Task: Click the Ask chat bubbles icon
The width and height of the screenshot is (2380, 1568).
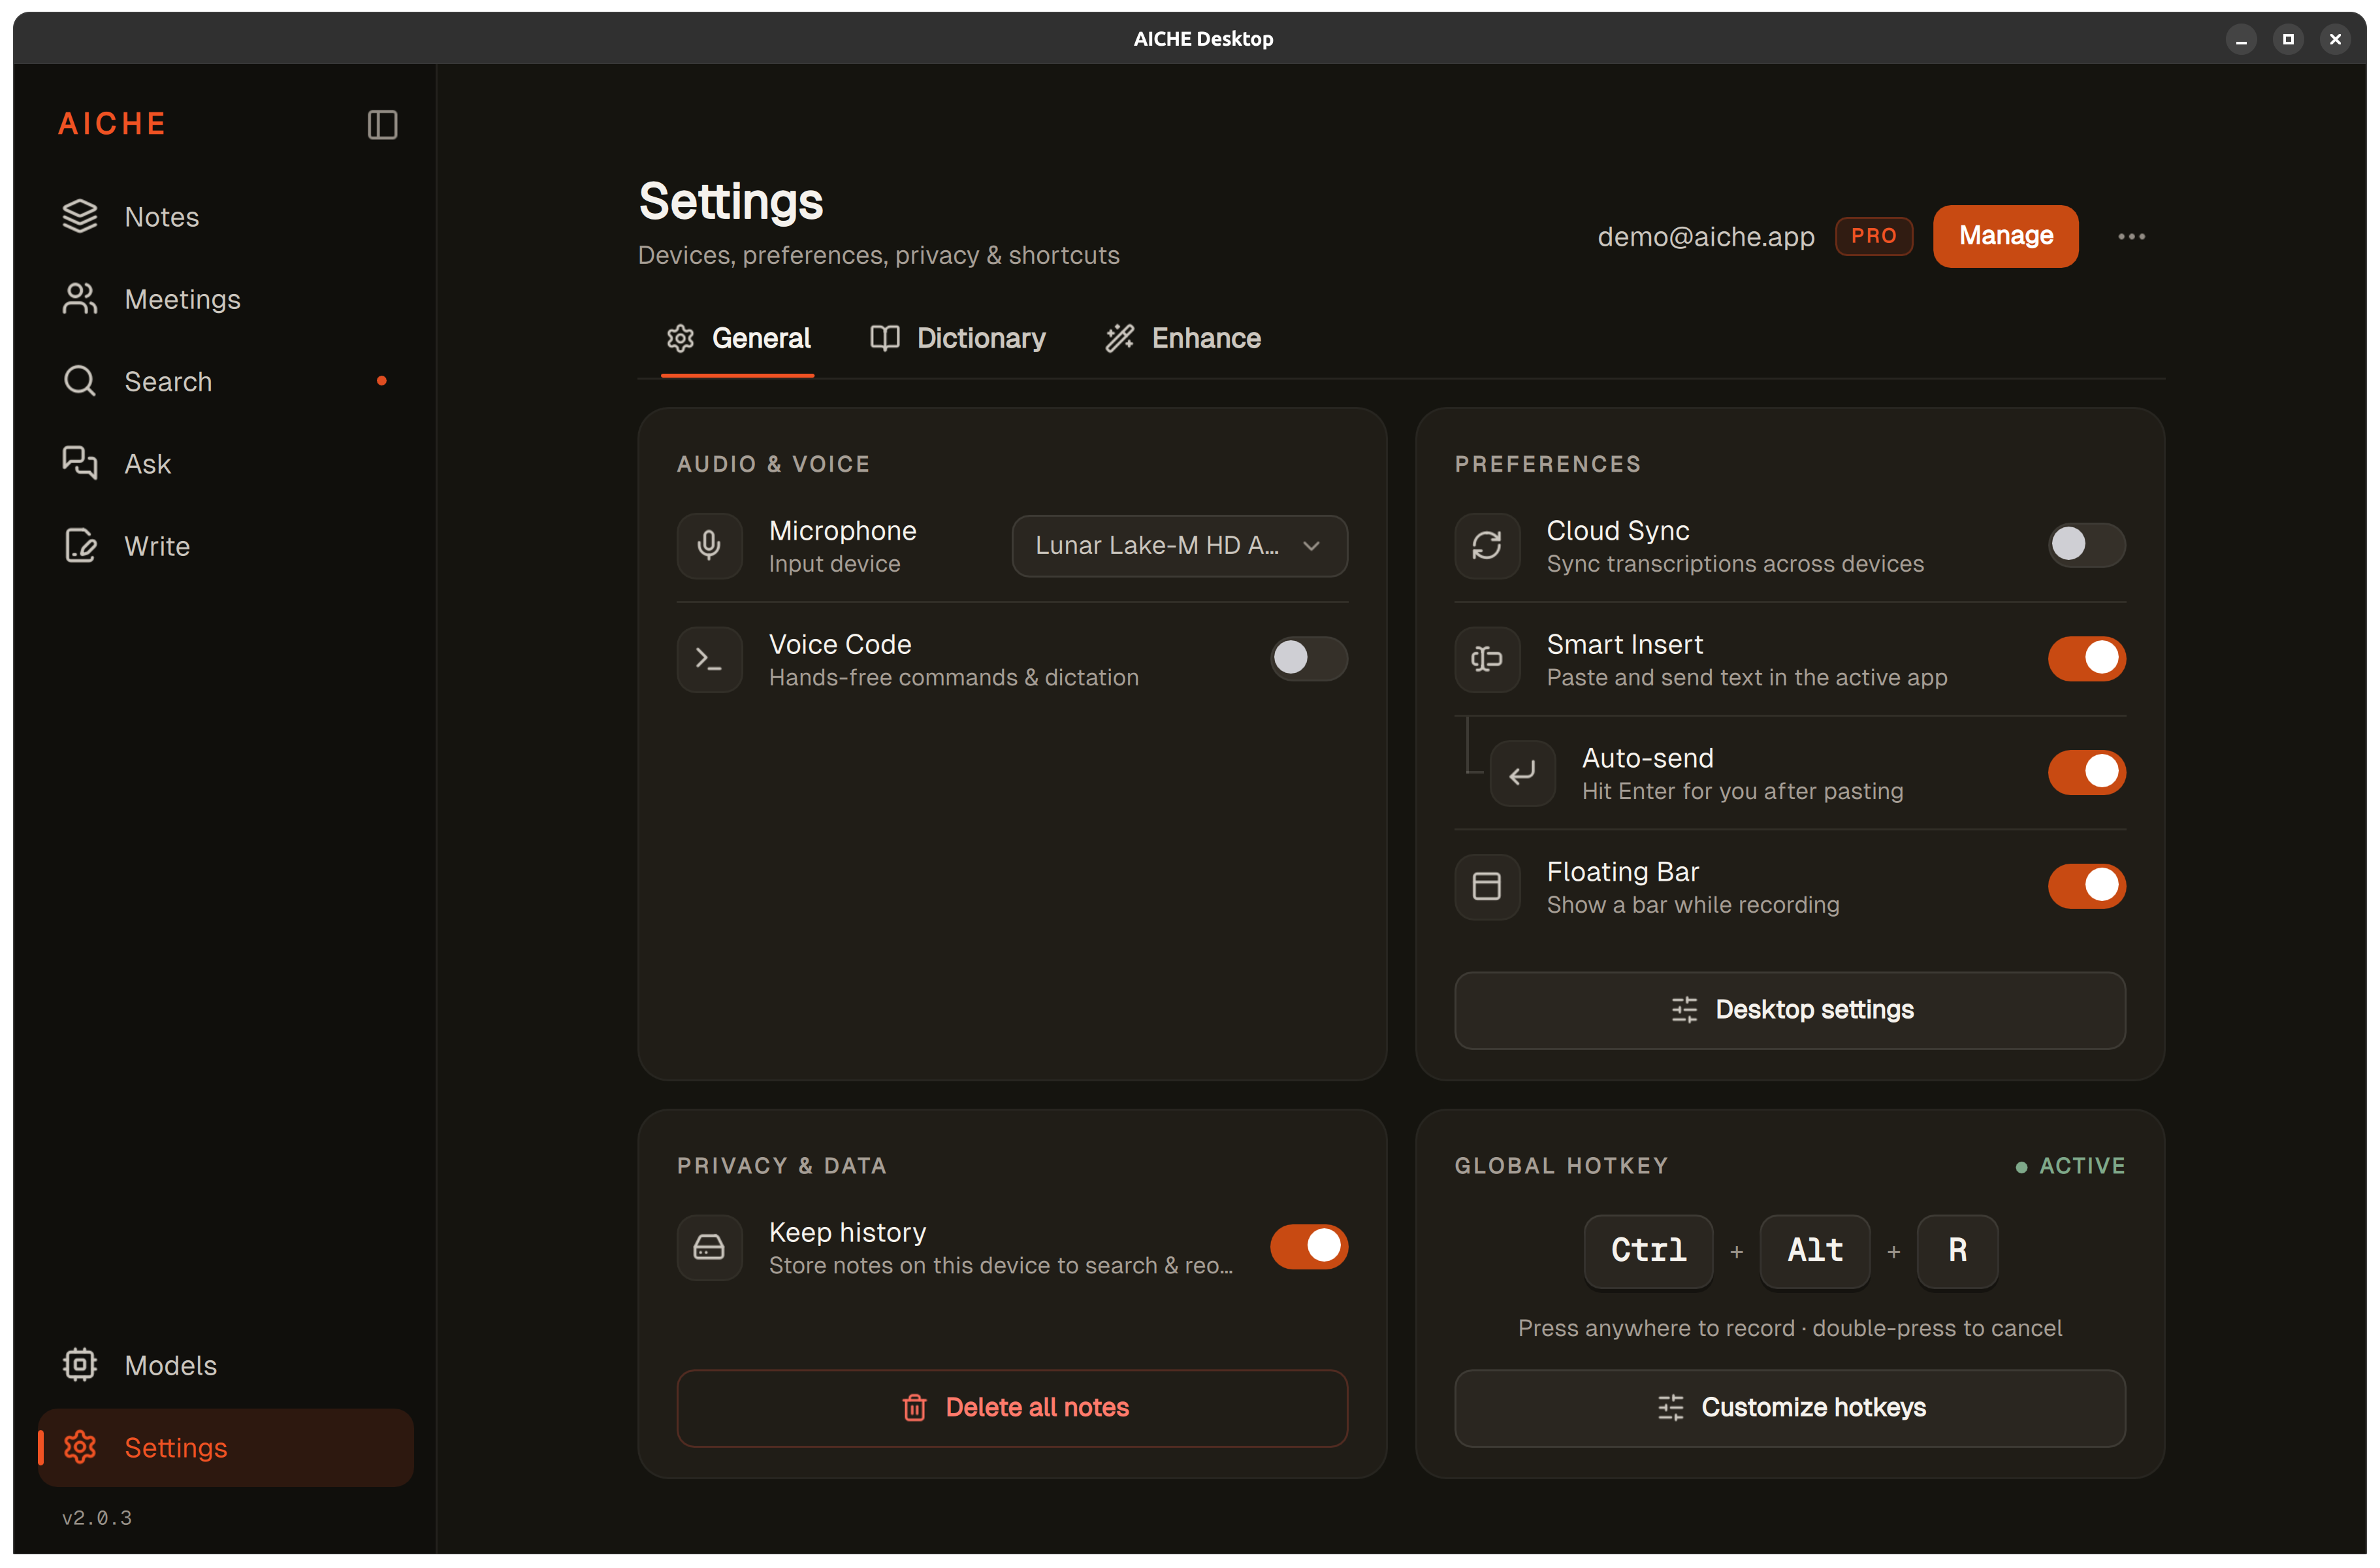Action: (x=80, y=463)
